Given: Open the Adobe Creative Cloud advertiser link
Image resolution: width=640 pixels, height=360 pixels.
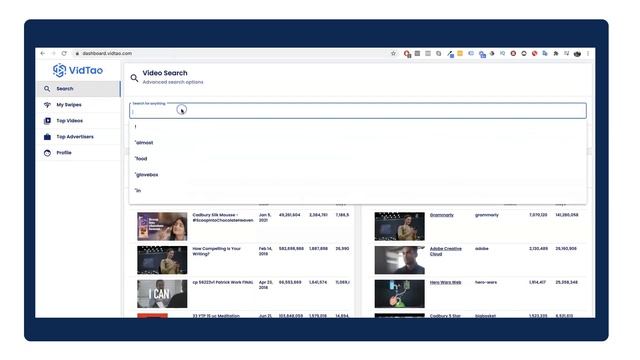Looking at the screenshot, I should pyautogui.click(x=446, y=251).
